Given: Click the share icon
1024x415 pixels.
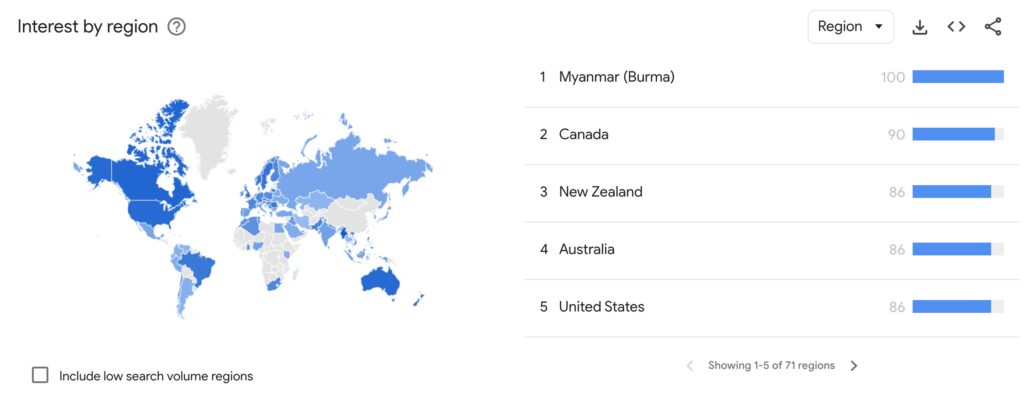Looking at the screenshot, I should (x=993, y=27).
